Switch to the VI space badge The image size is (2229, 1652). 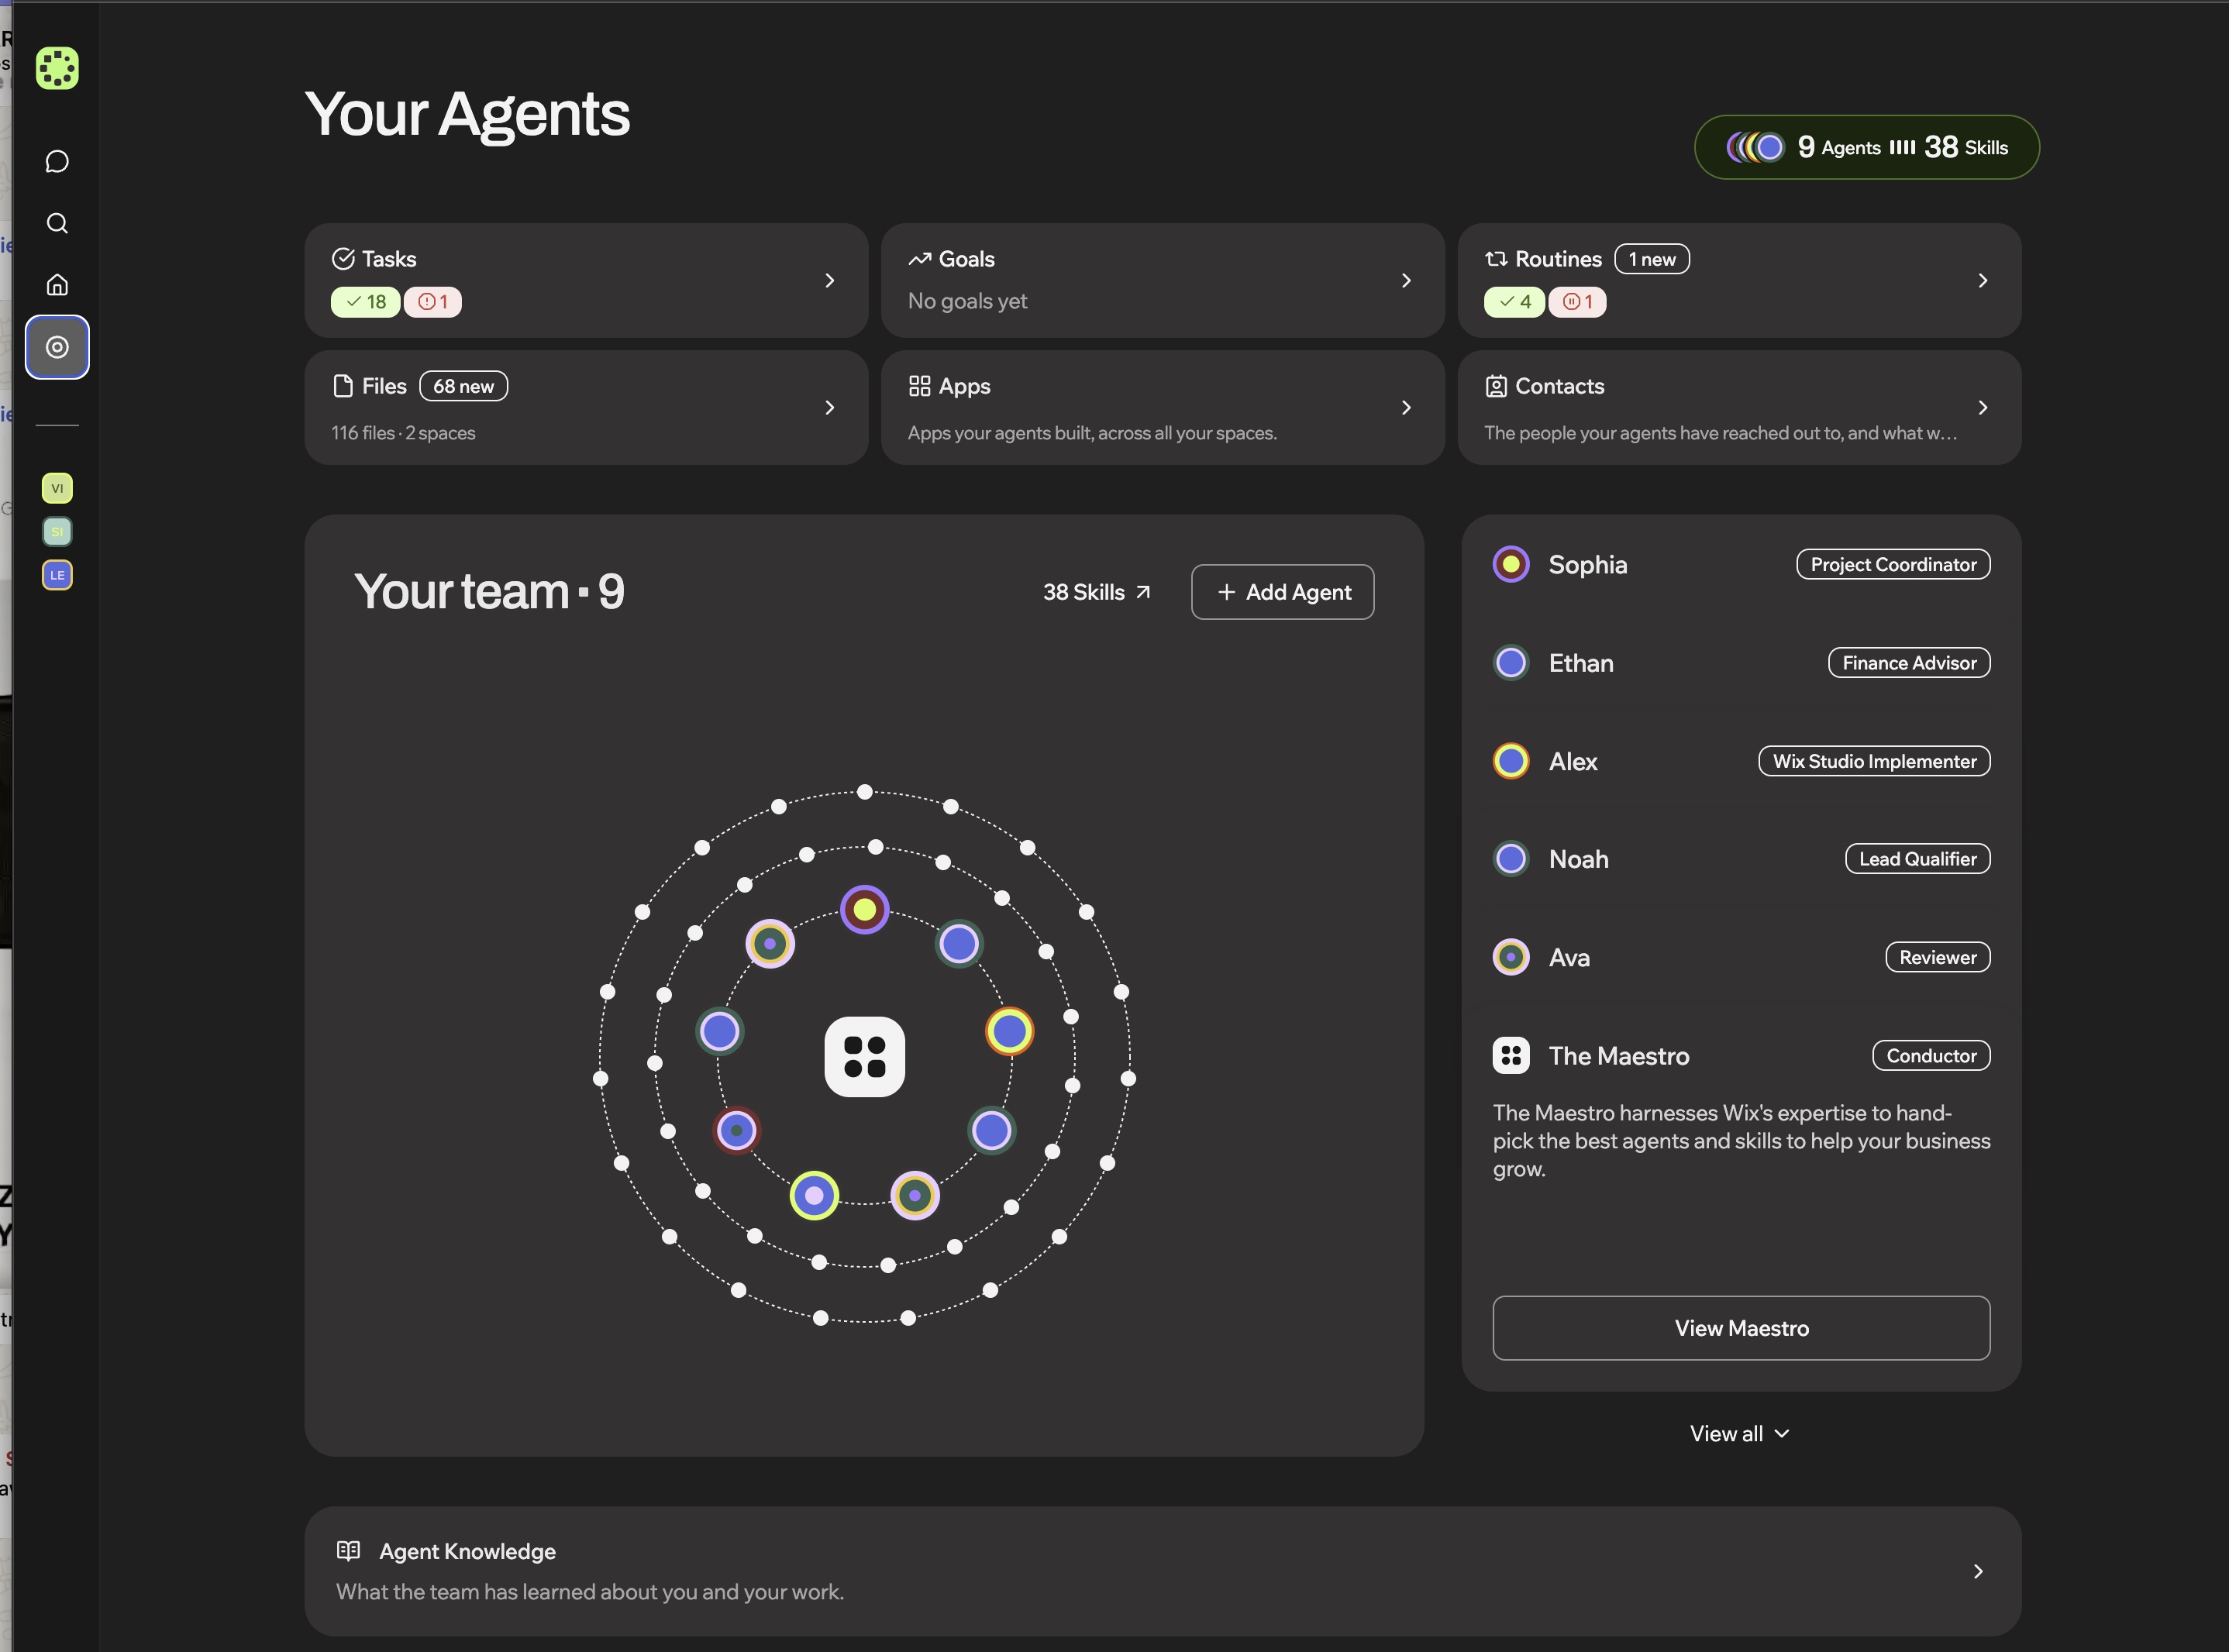tap(57, 488)
